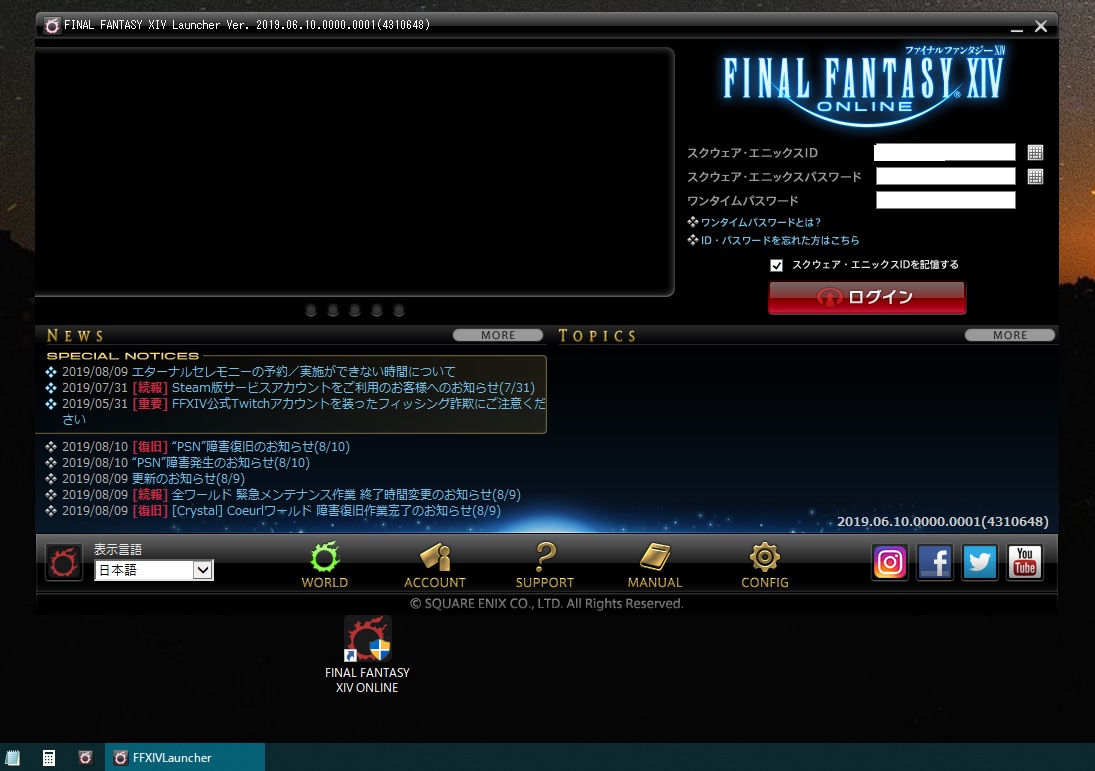Open the Twitch phishing warning notice

[304, 411]
